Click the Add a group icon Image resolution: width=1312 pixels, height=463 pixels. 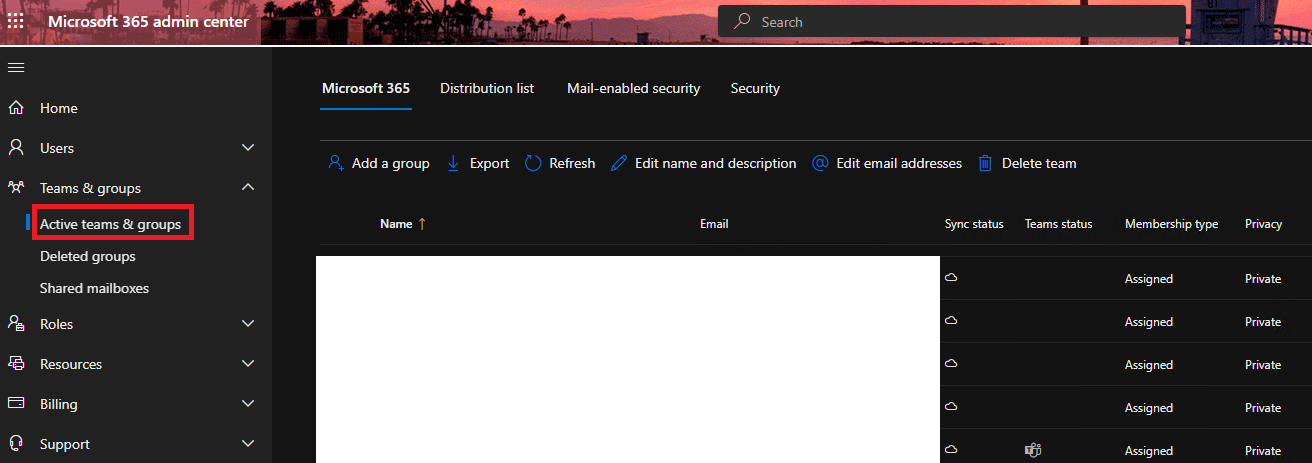point(336,163)
